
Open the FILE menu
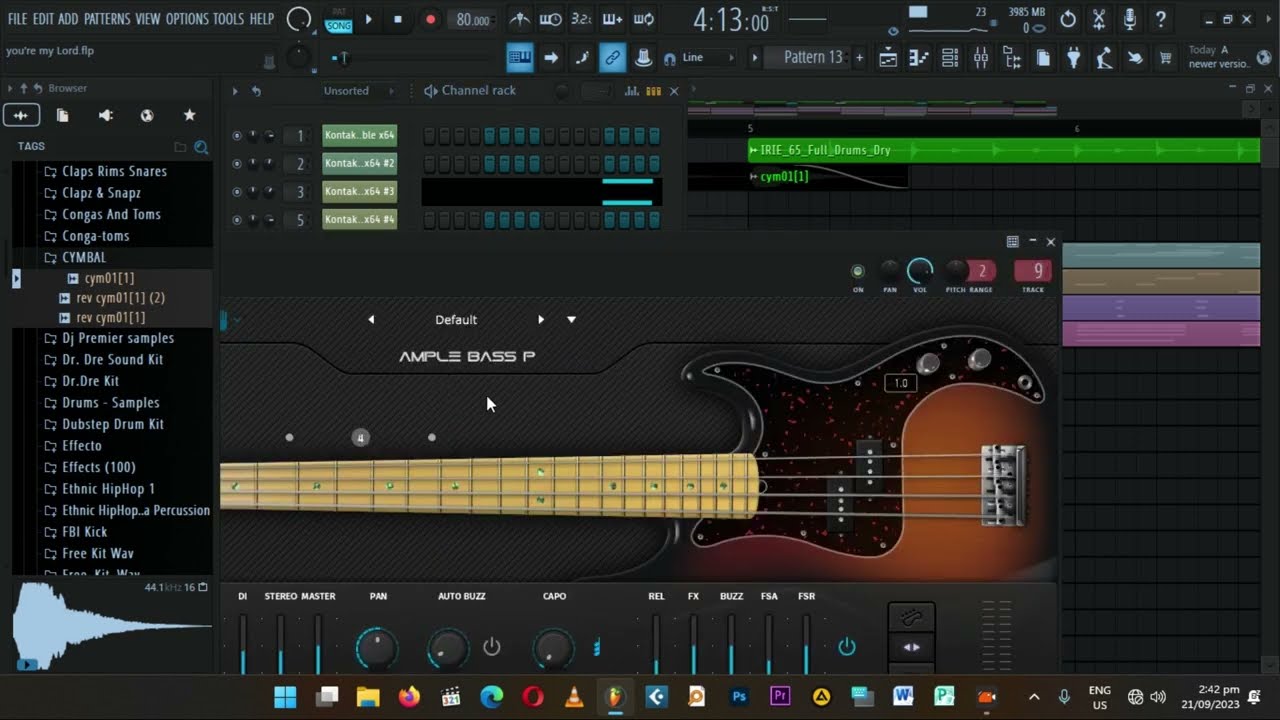tap(17, 19)
